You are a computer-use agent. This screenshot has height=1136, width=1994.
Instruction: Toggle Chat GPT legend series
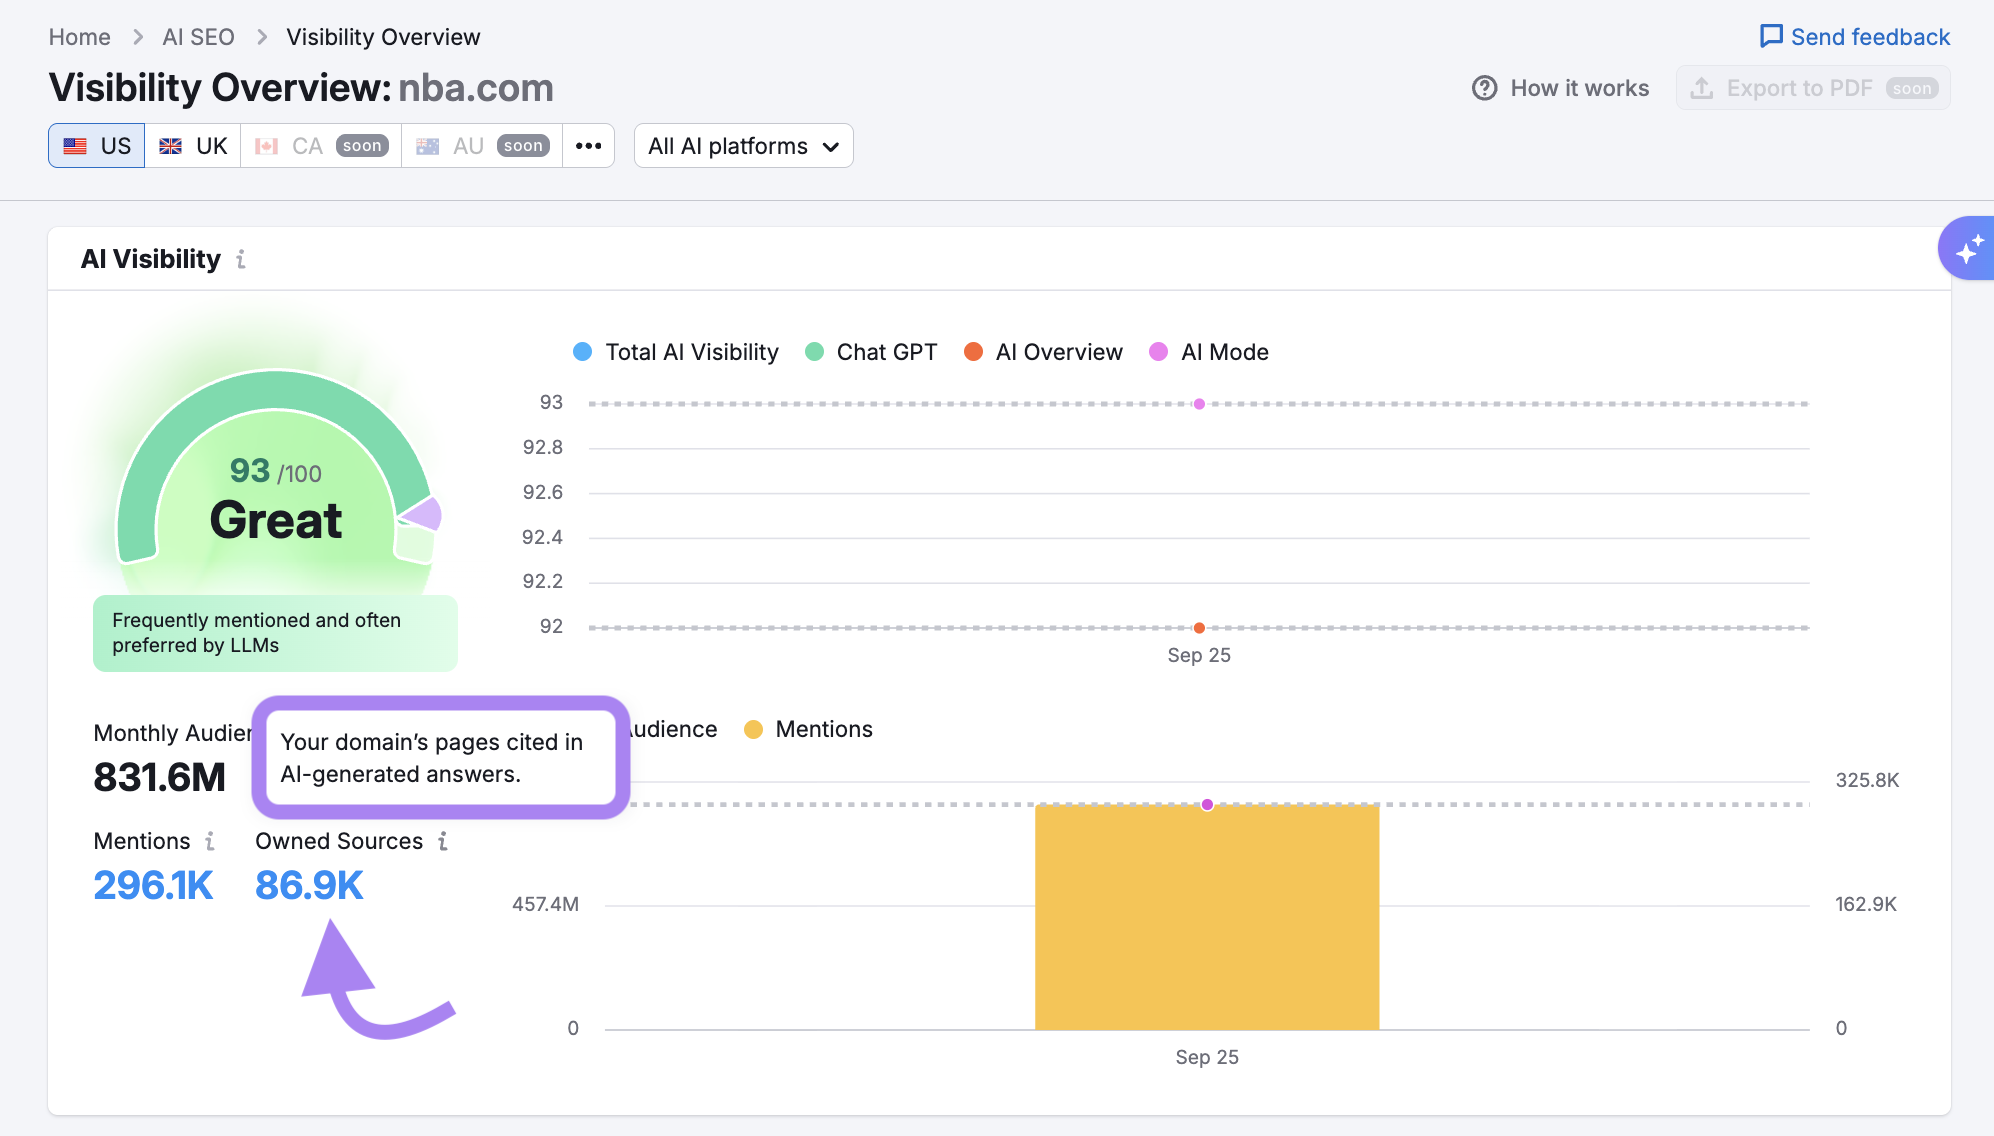click(872, 352)
